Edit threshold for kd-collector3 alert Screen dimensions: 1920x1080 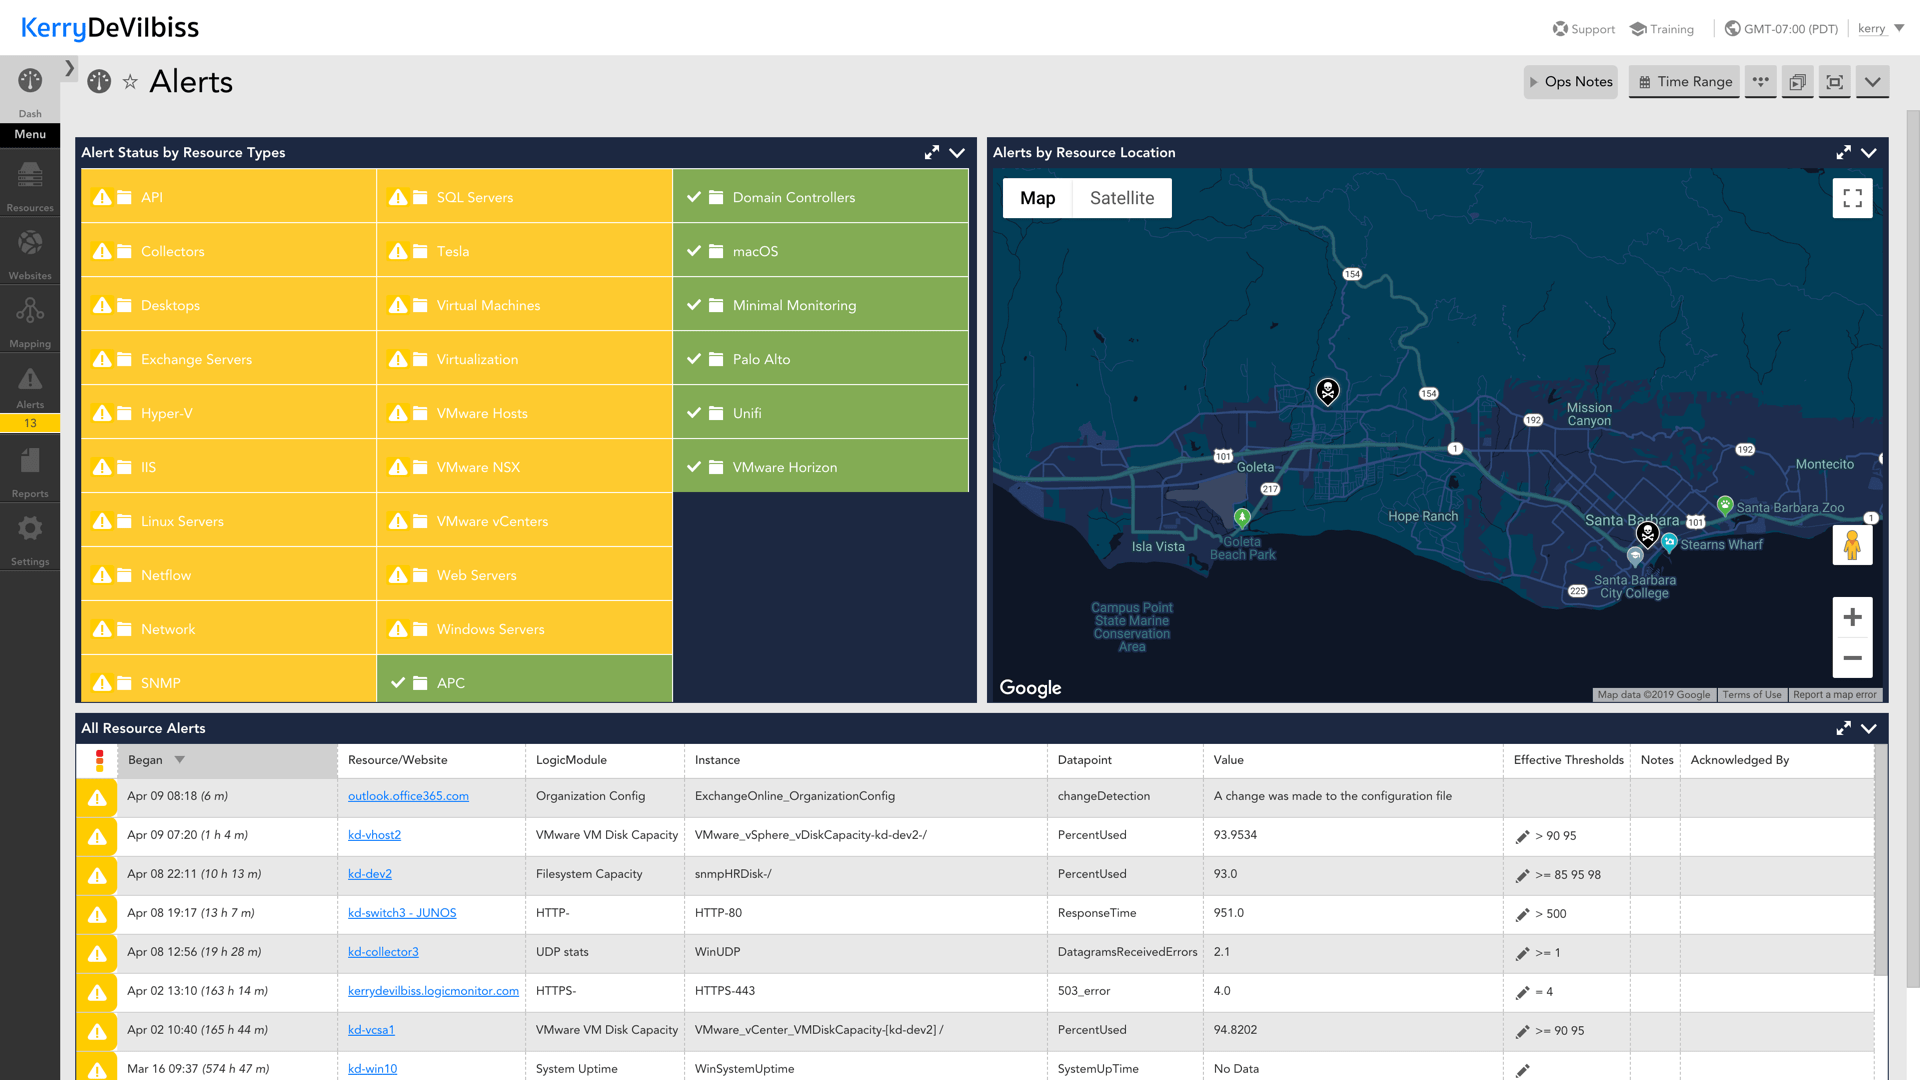(1522, 953)
